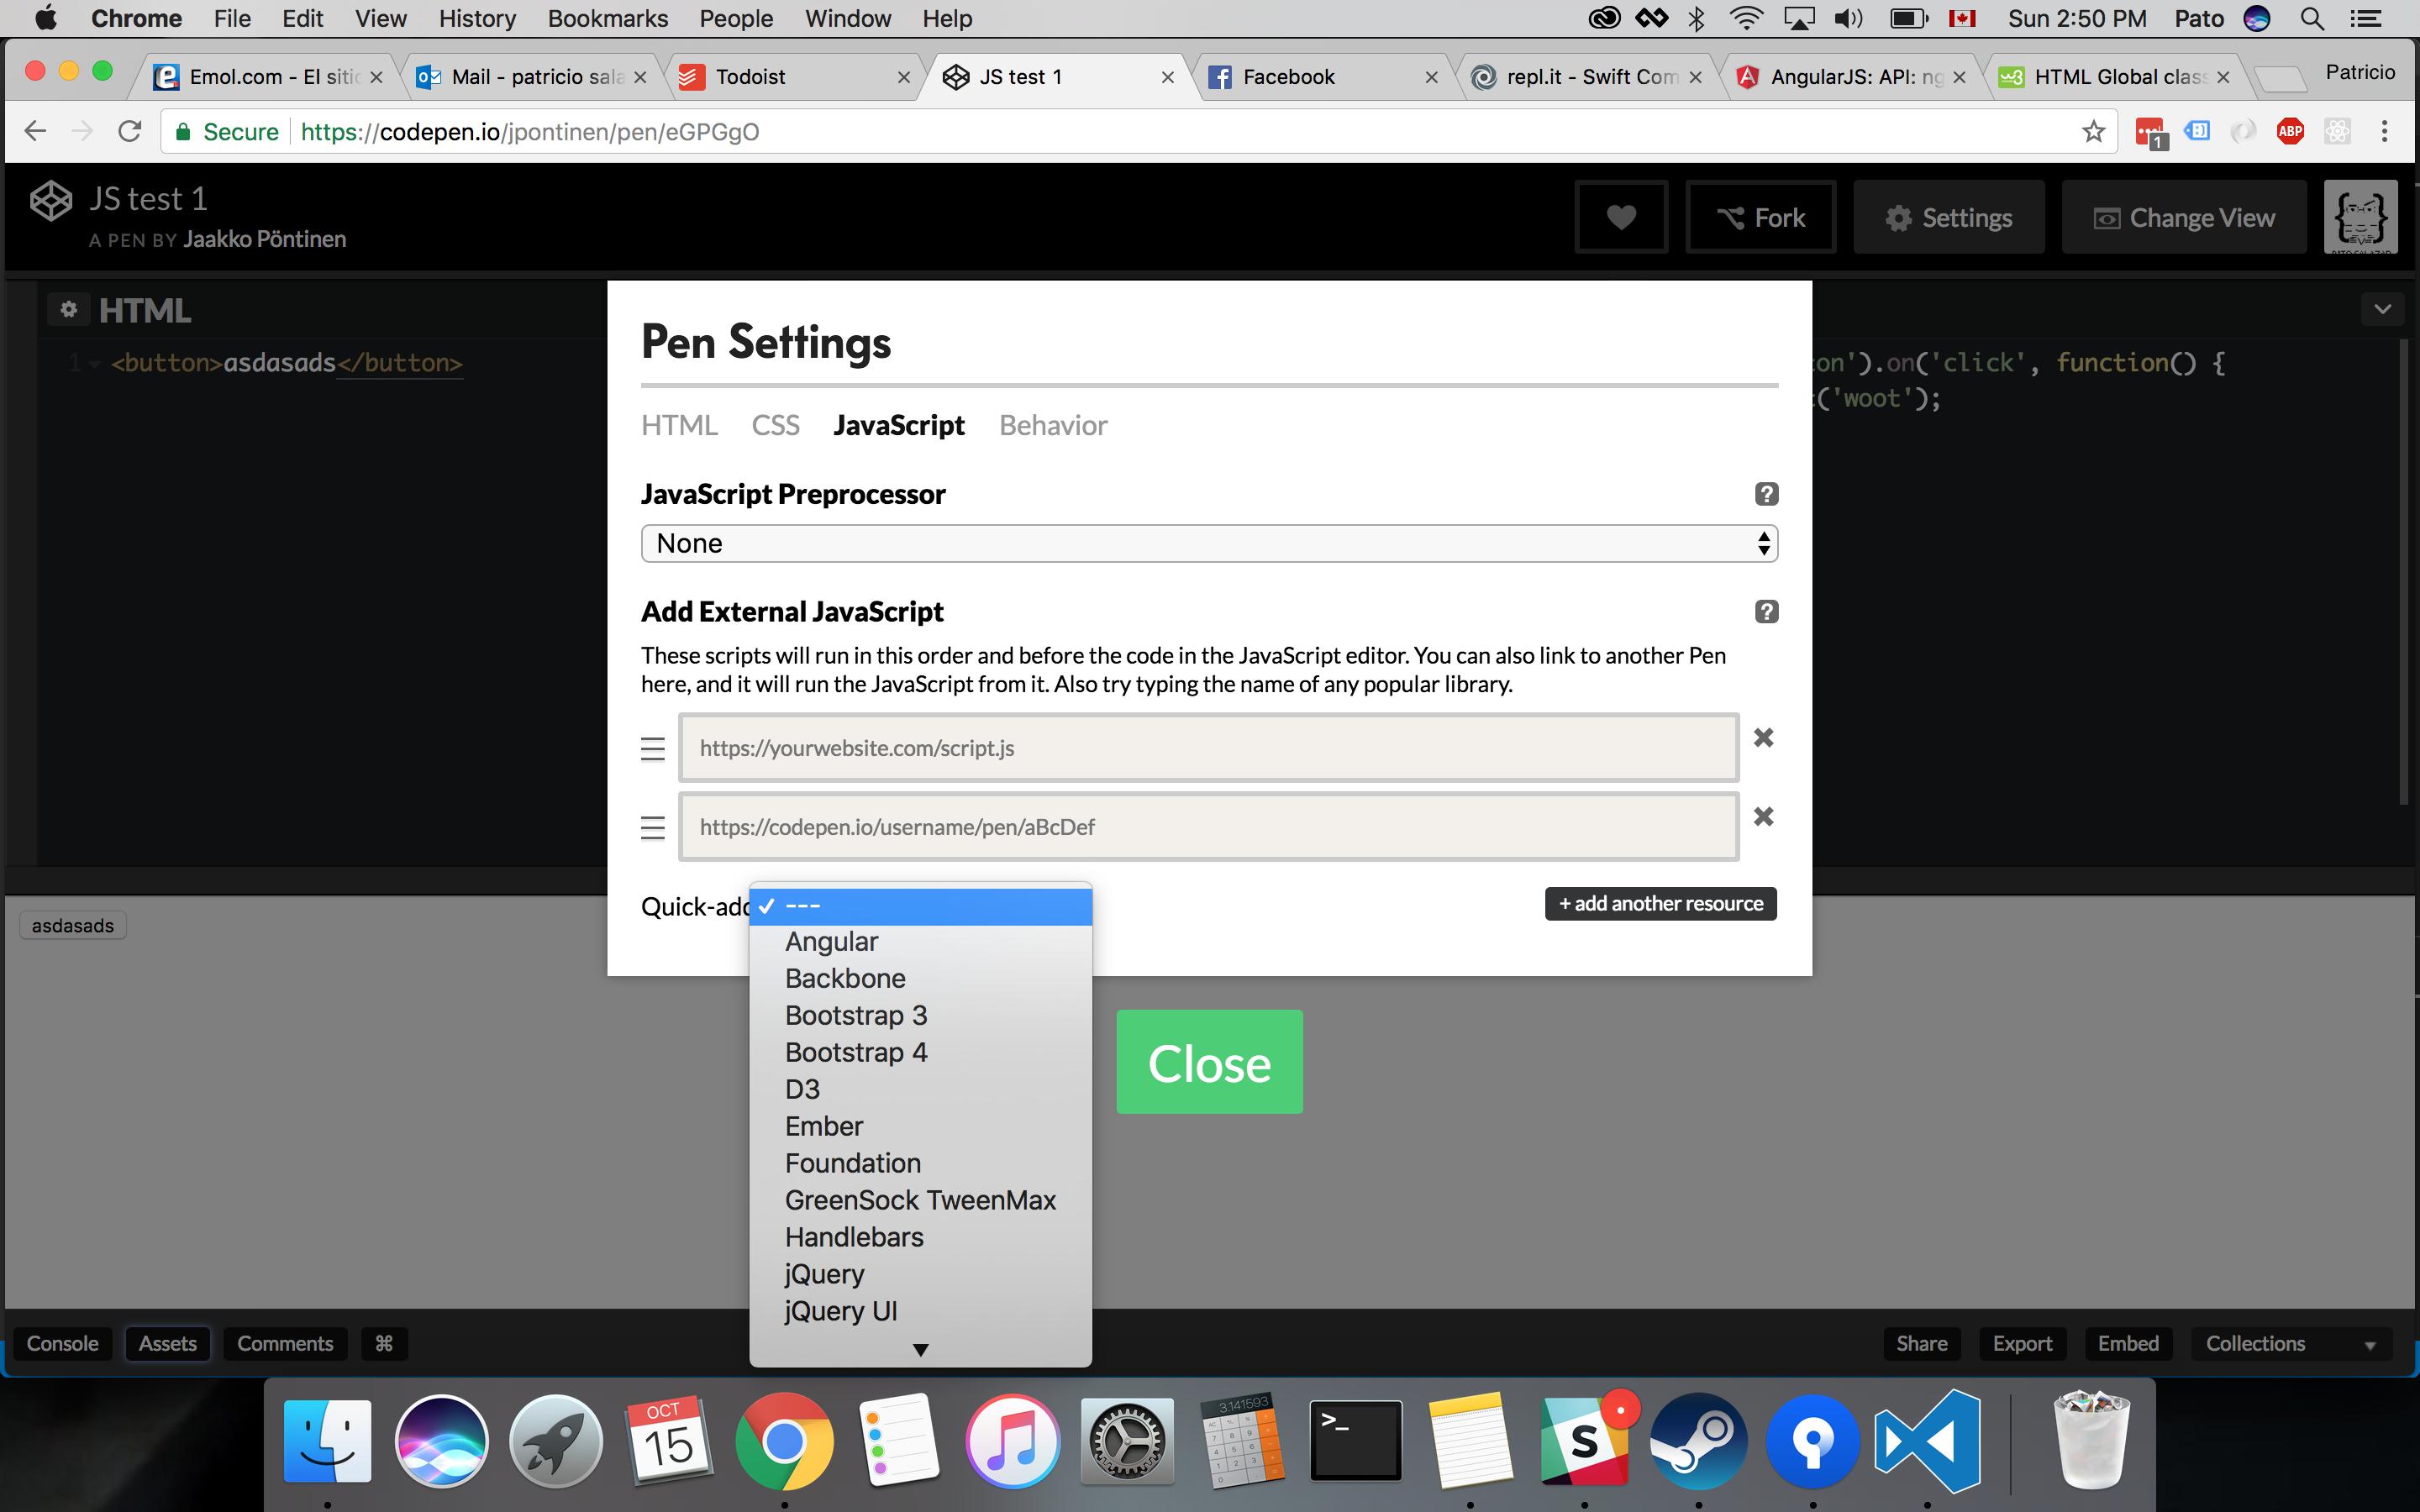Viewport: 2420px width, 1512px height.
Task: Click the HTML editor gear settings icon
Action: coord(68,310)
